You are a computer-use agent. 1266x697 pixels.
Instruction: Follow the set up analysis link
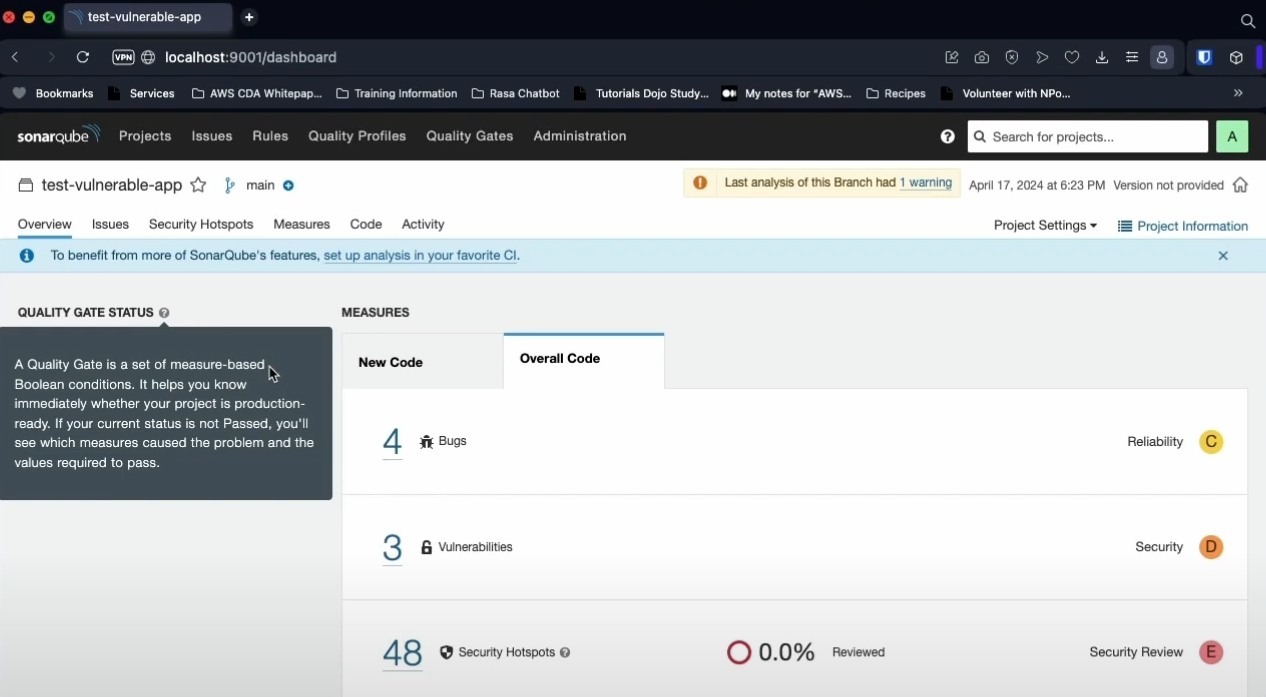[421, 255]
